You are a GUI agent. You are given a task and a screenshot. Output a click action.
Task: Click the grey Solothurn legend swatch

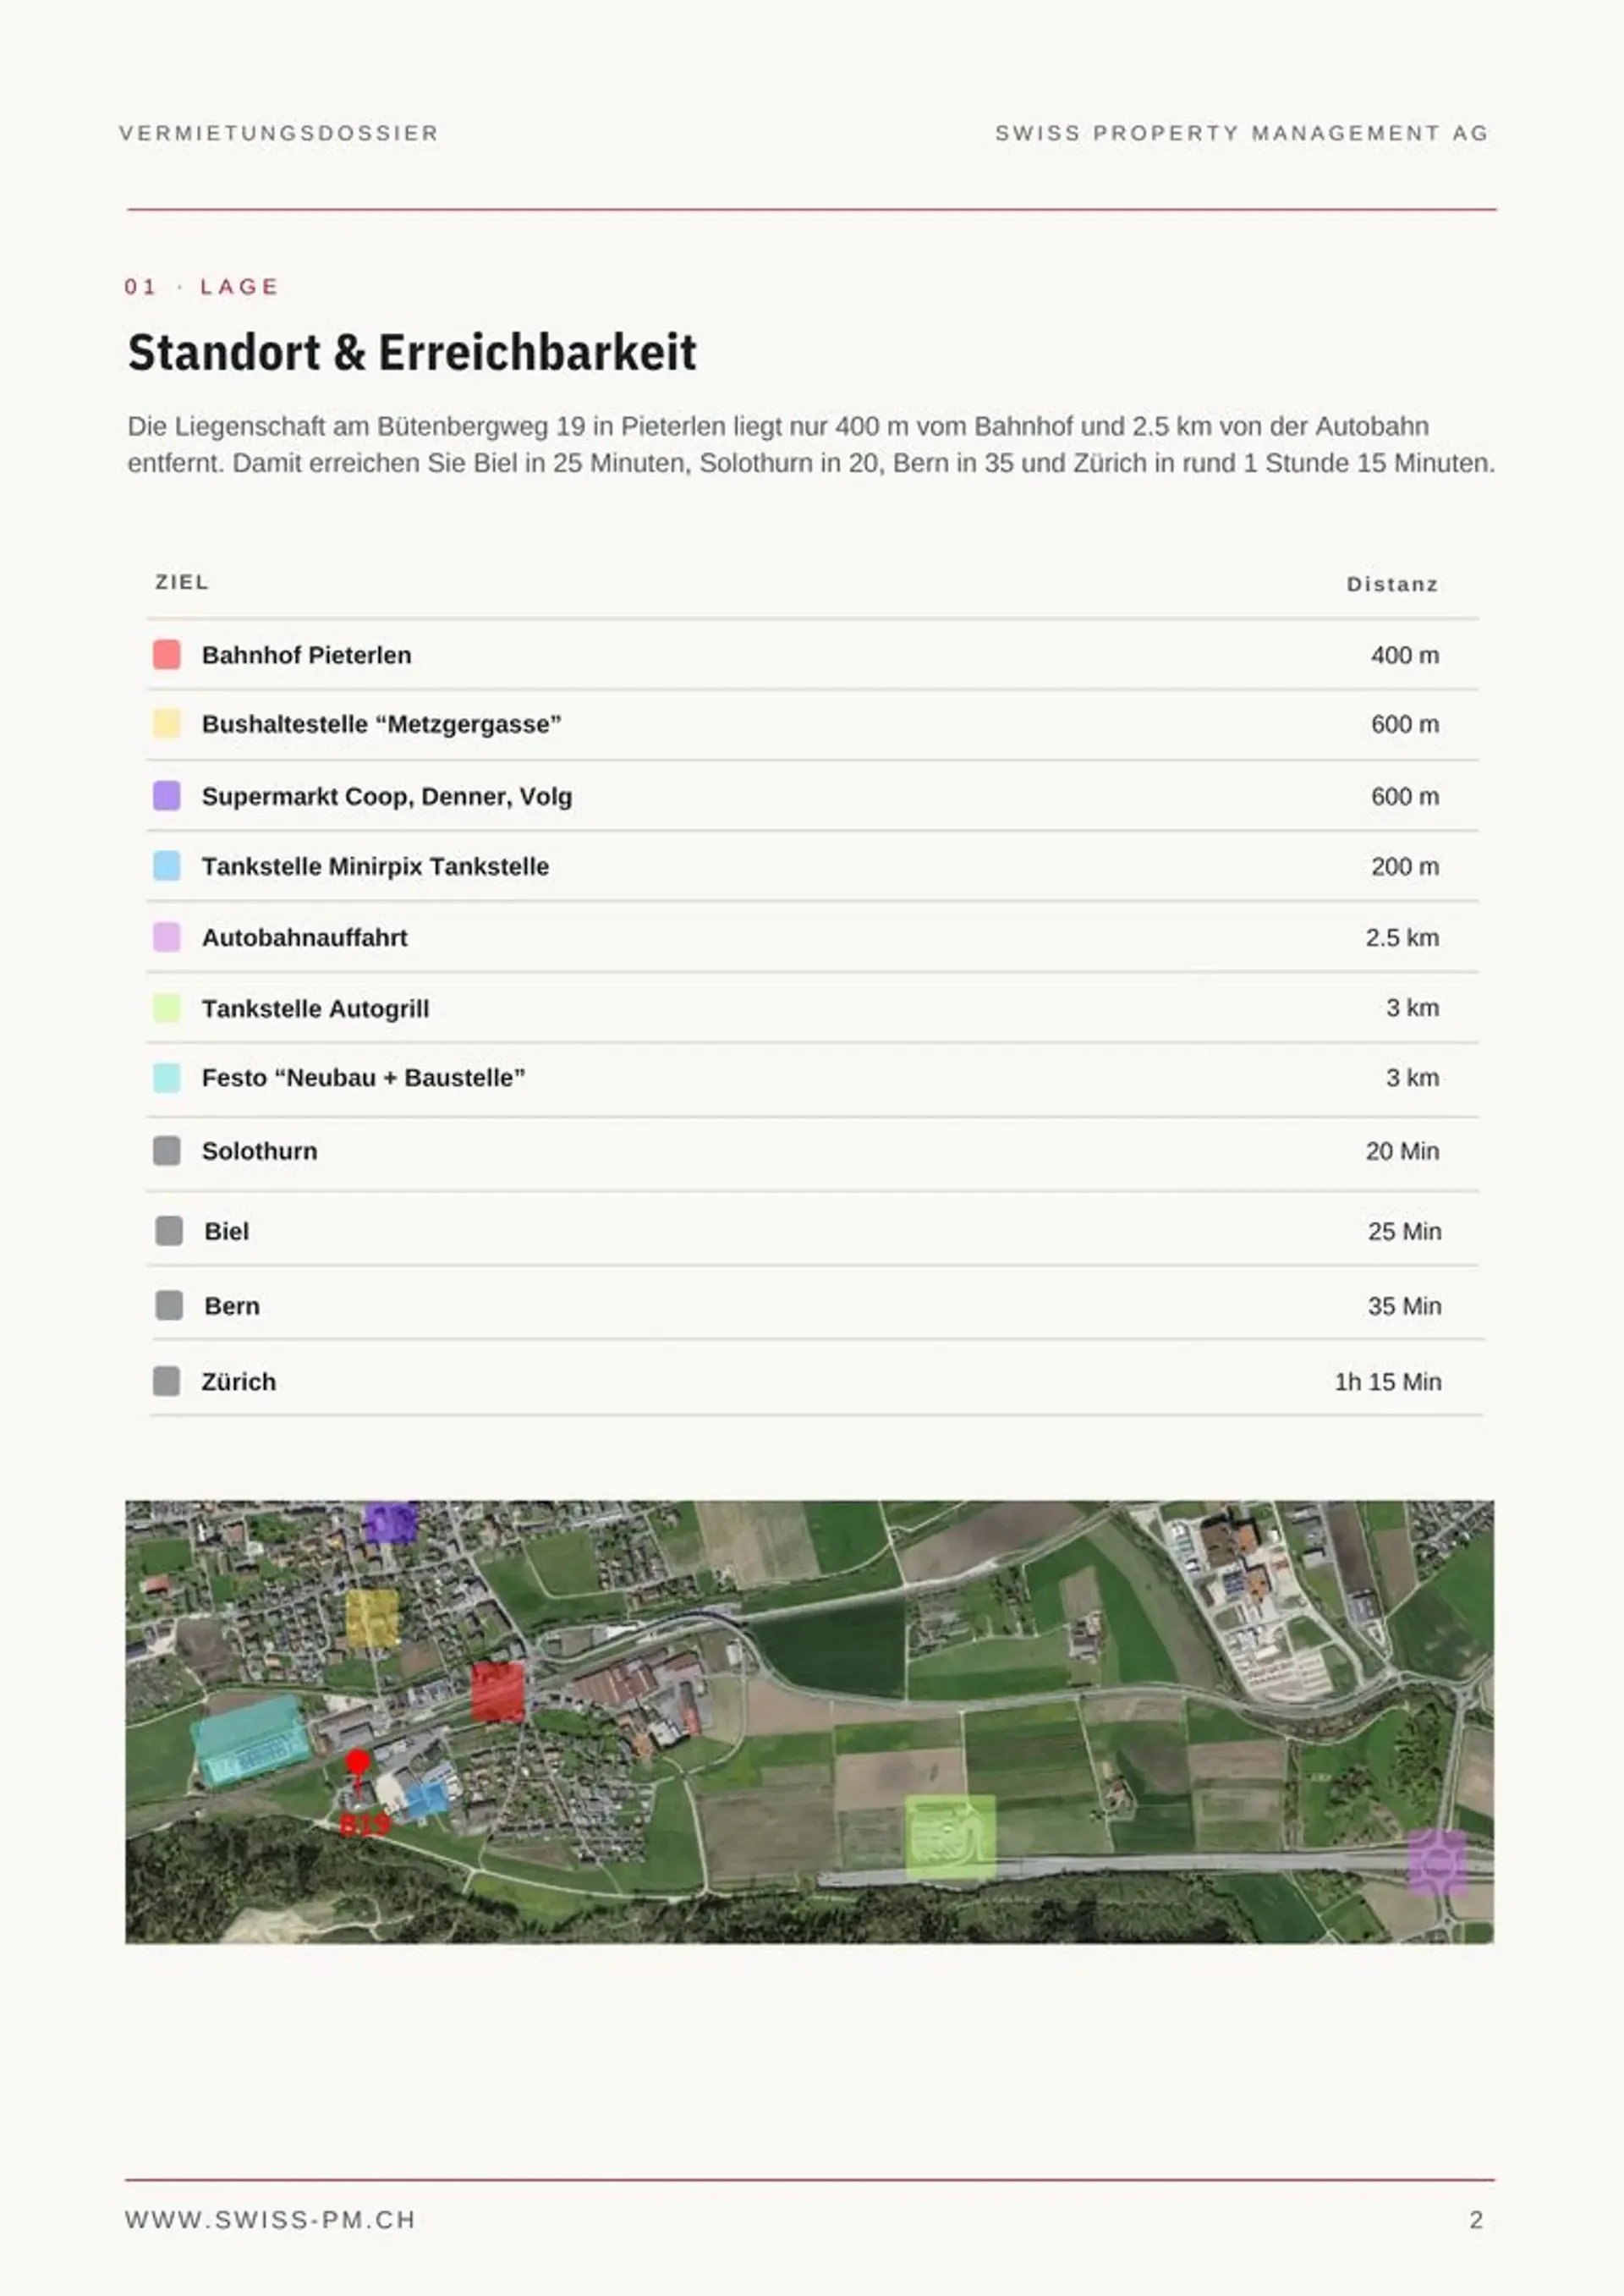coord(167,1151)
